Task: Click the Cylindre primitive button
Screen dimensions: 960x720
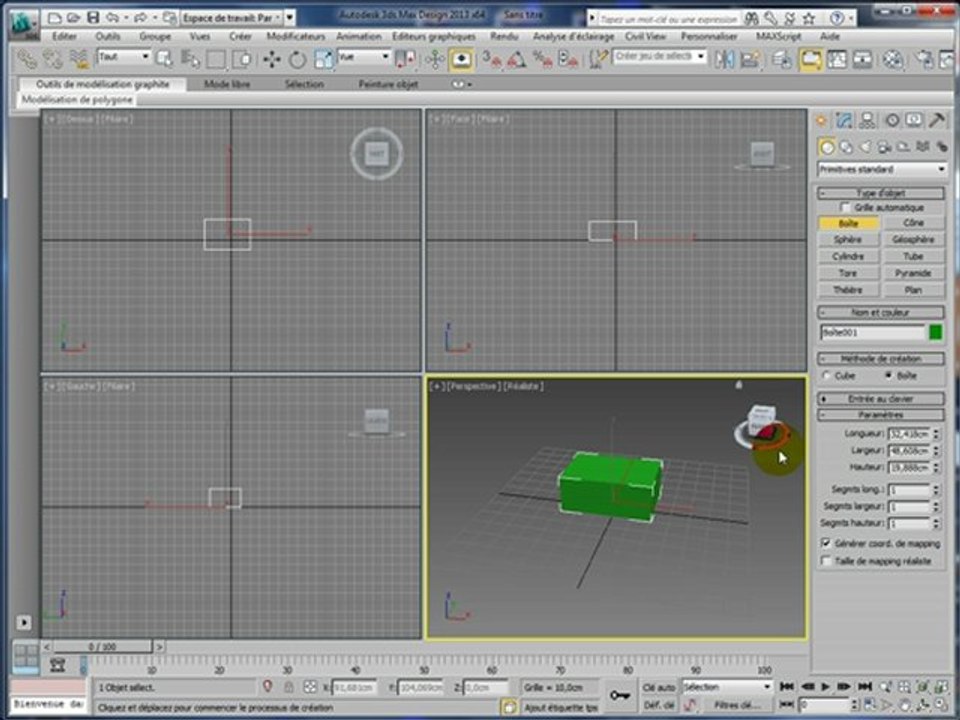Action: click(x=848, y=256)
